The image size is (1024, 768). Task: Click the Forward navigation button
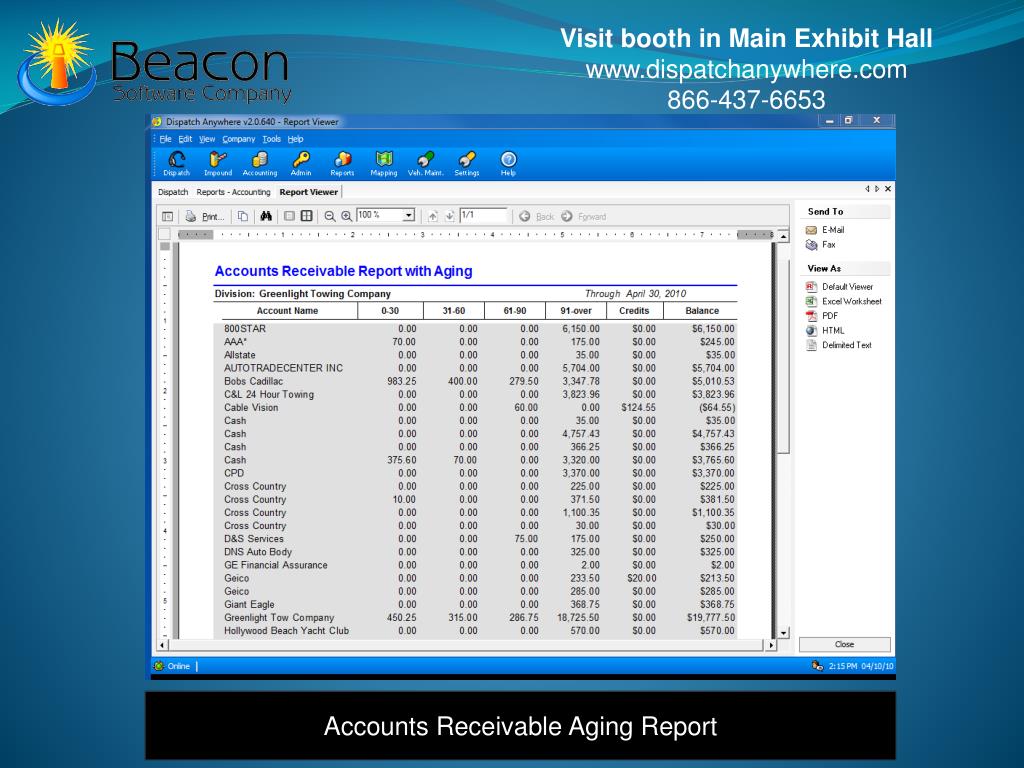pos(583,216)
